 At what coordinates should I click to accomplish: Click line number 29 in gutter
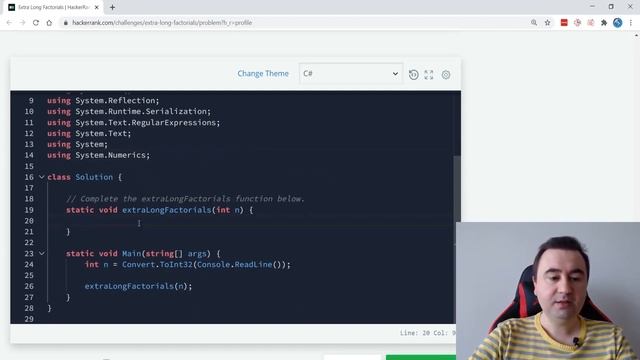tap(29, 319)
